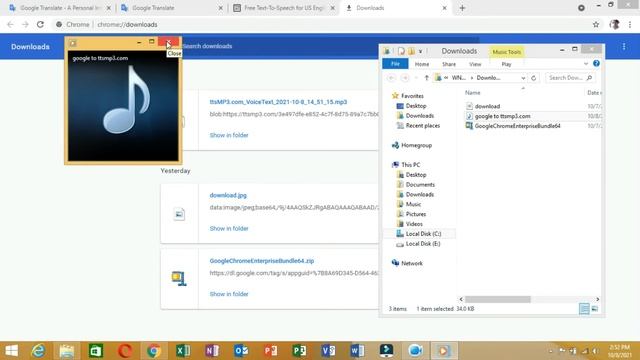Select Recent places in Explorer sidebar

point(422,126)
